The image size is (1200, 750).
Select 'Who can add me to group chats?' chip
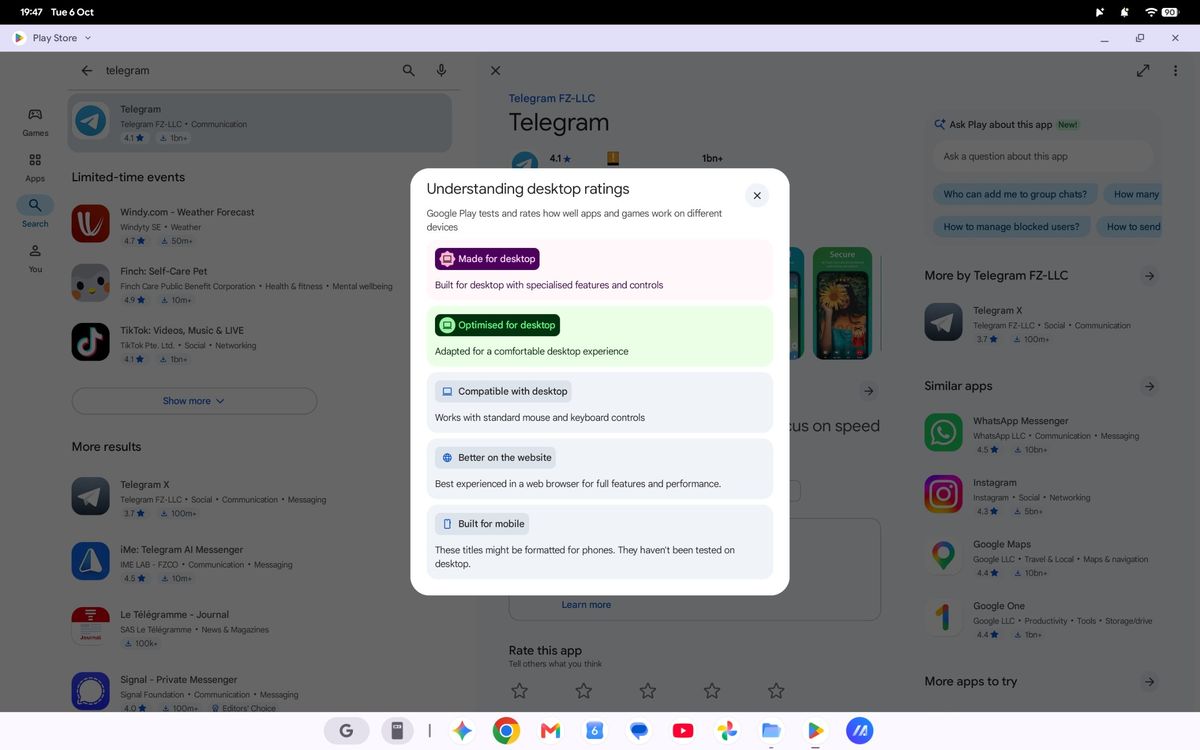(1015, 195)
